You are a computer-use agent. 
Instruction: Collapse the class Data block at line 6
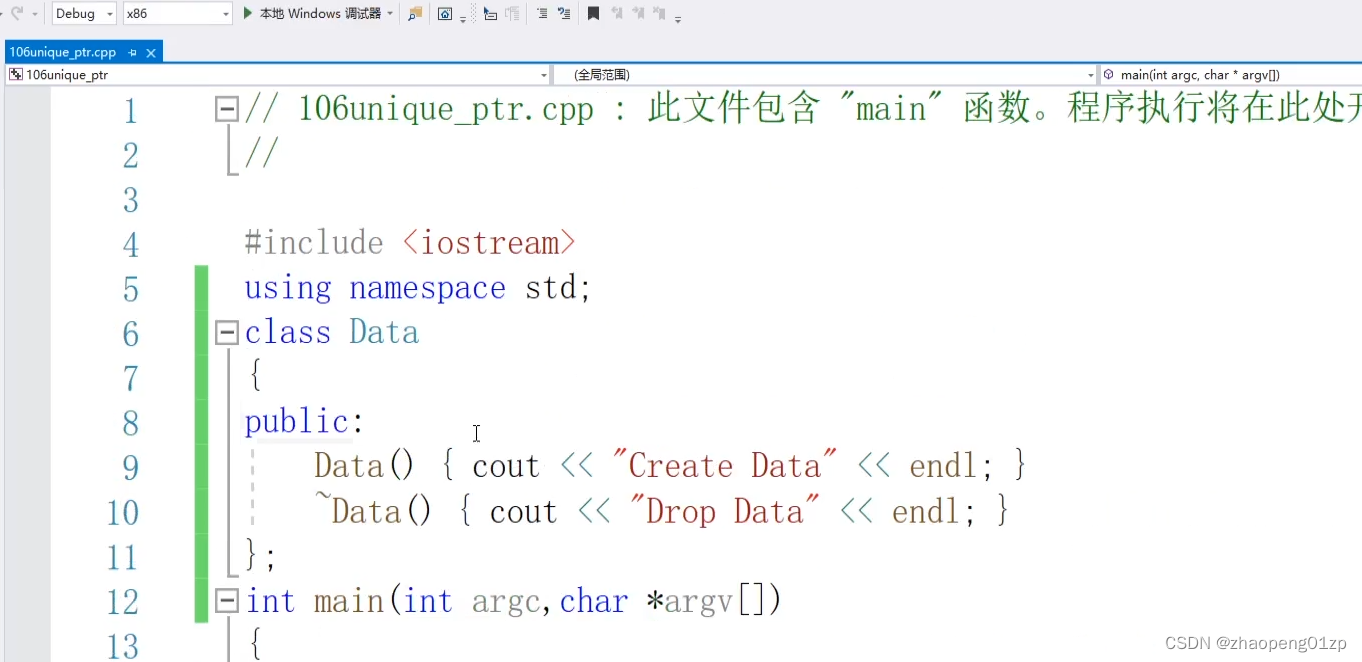click(x=227, y=332)
